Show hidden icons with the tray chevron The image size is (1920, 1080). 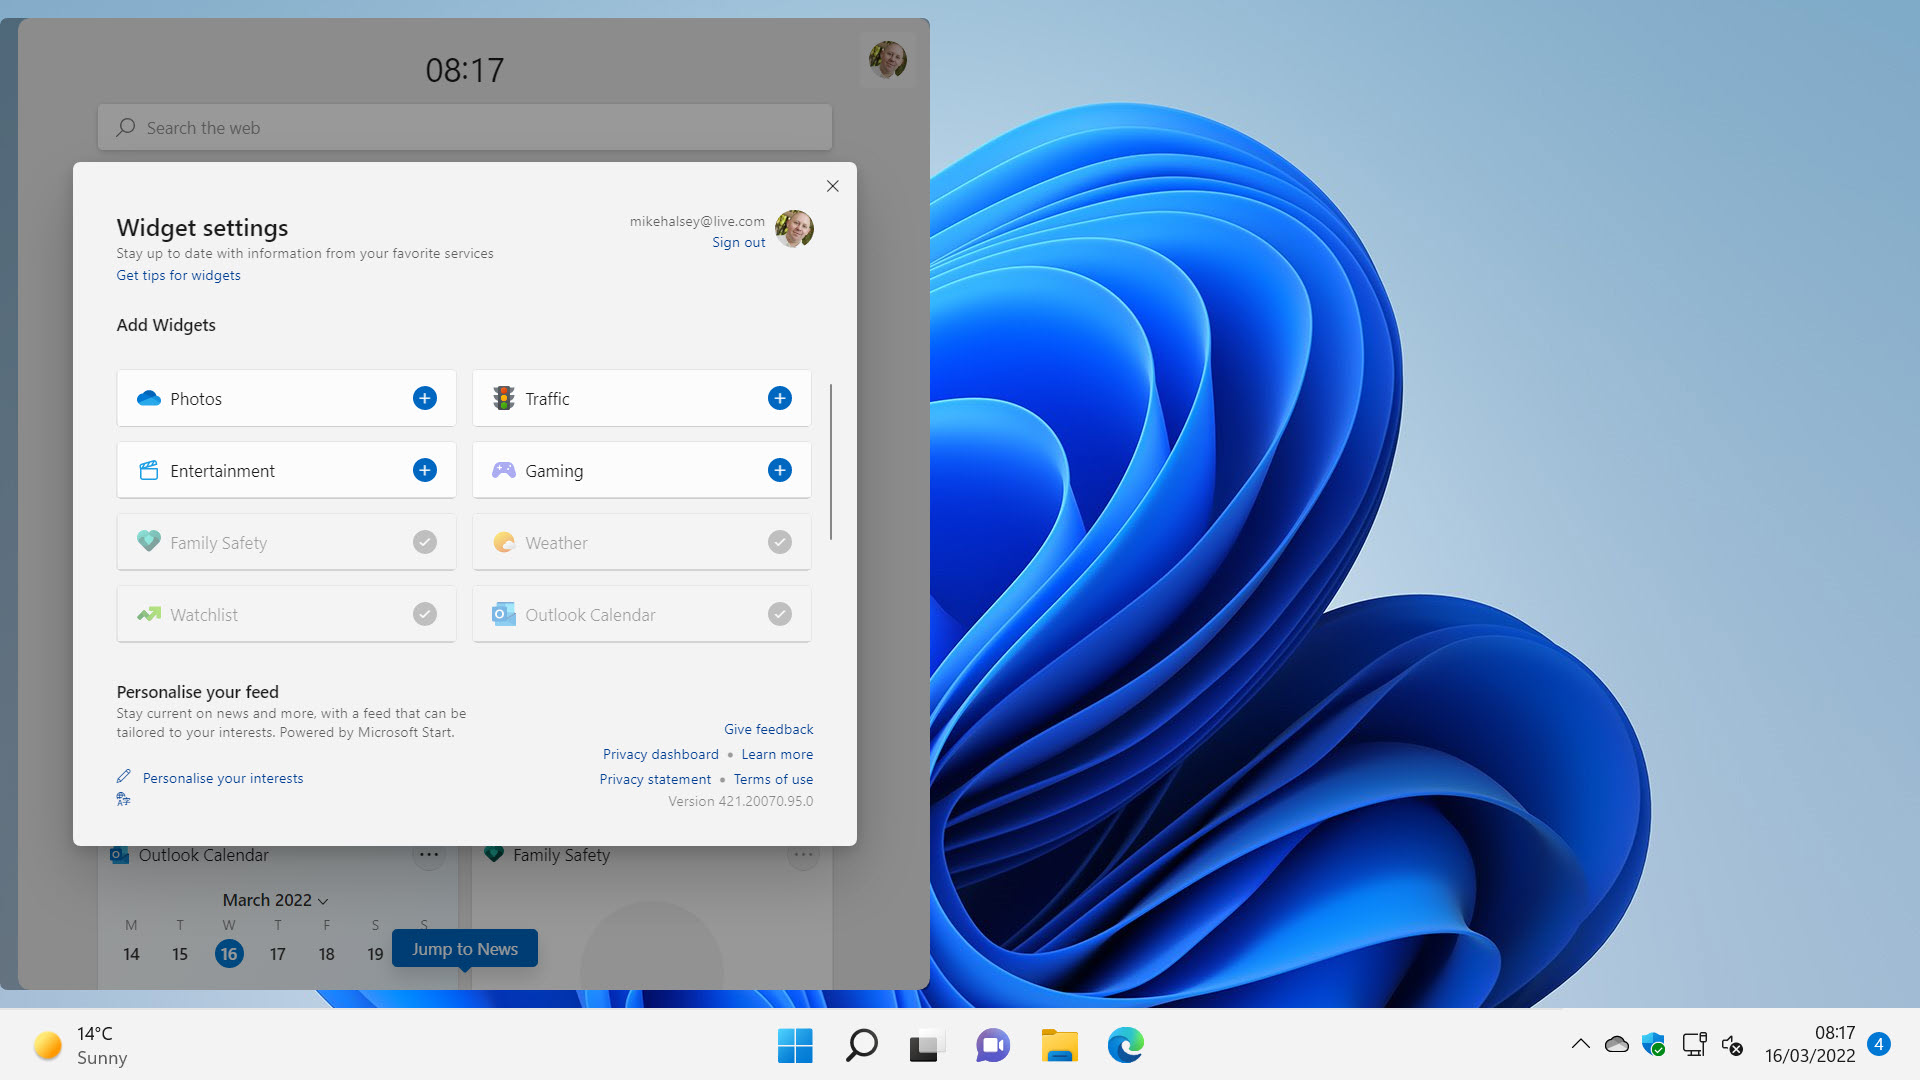pyautogui.click(x=1580, y=1044)
